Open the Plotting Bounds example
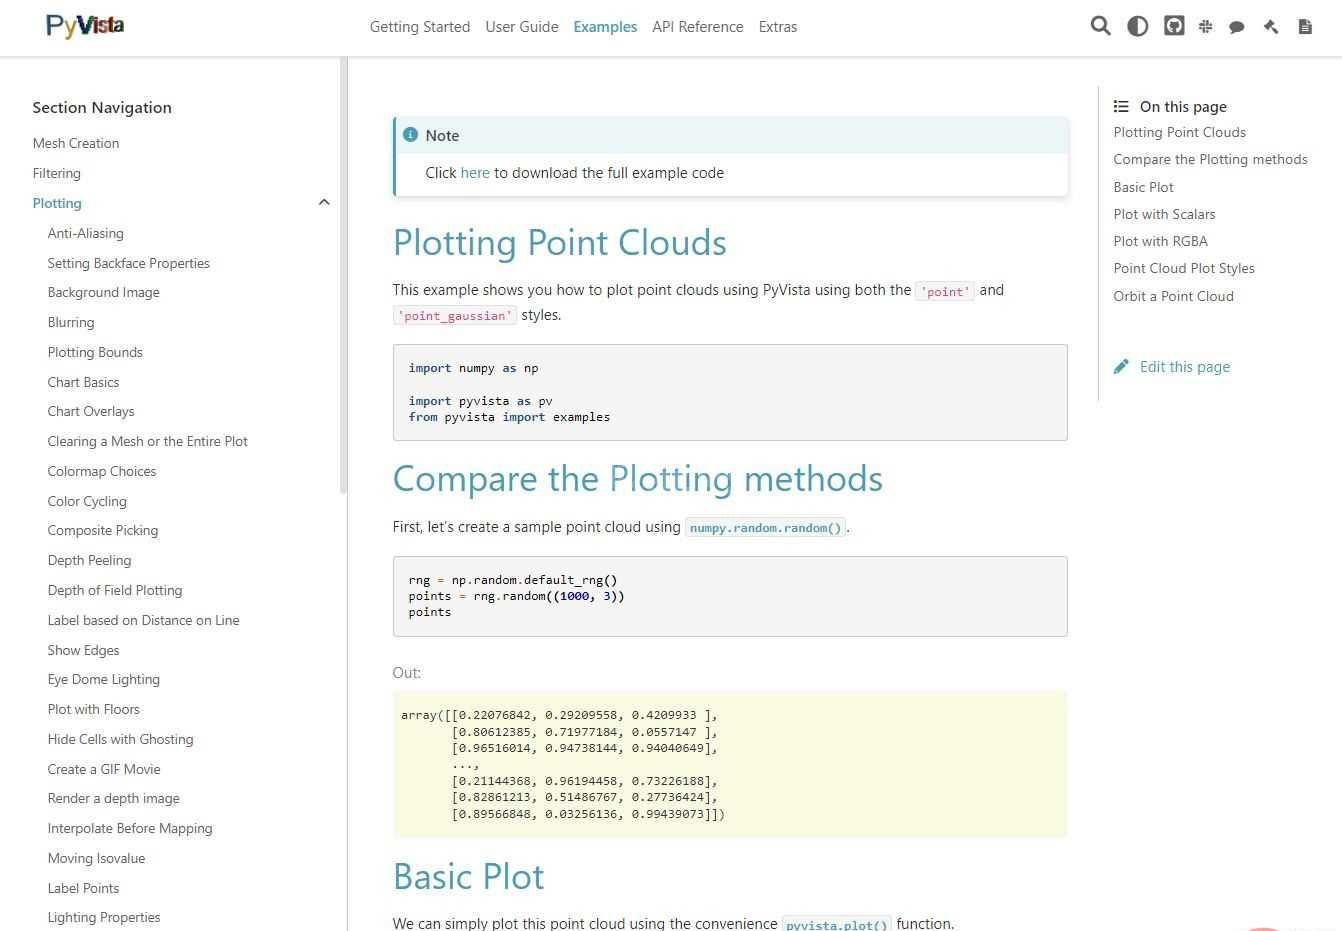Viewport: 1342px width, 931px height. click(x=95, y=352)
